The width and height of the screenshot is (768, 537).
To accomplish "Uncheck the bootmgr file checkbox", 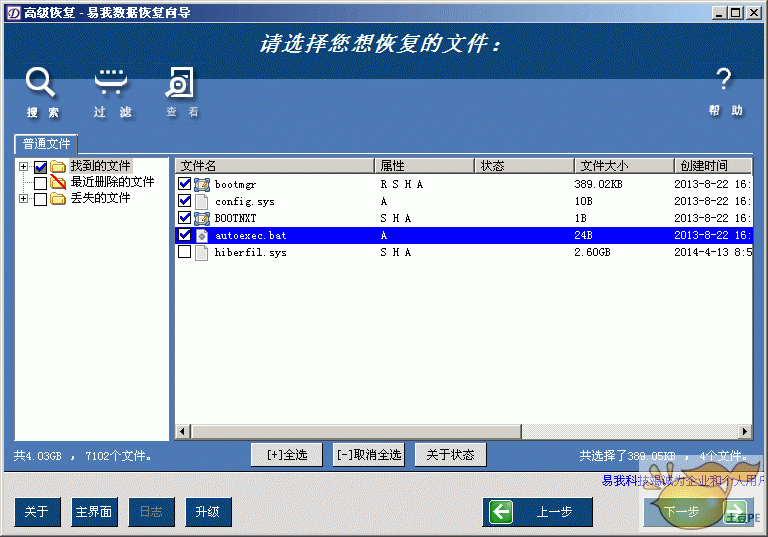I will [185, 184].
